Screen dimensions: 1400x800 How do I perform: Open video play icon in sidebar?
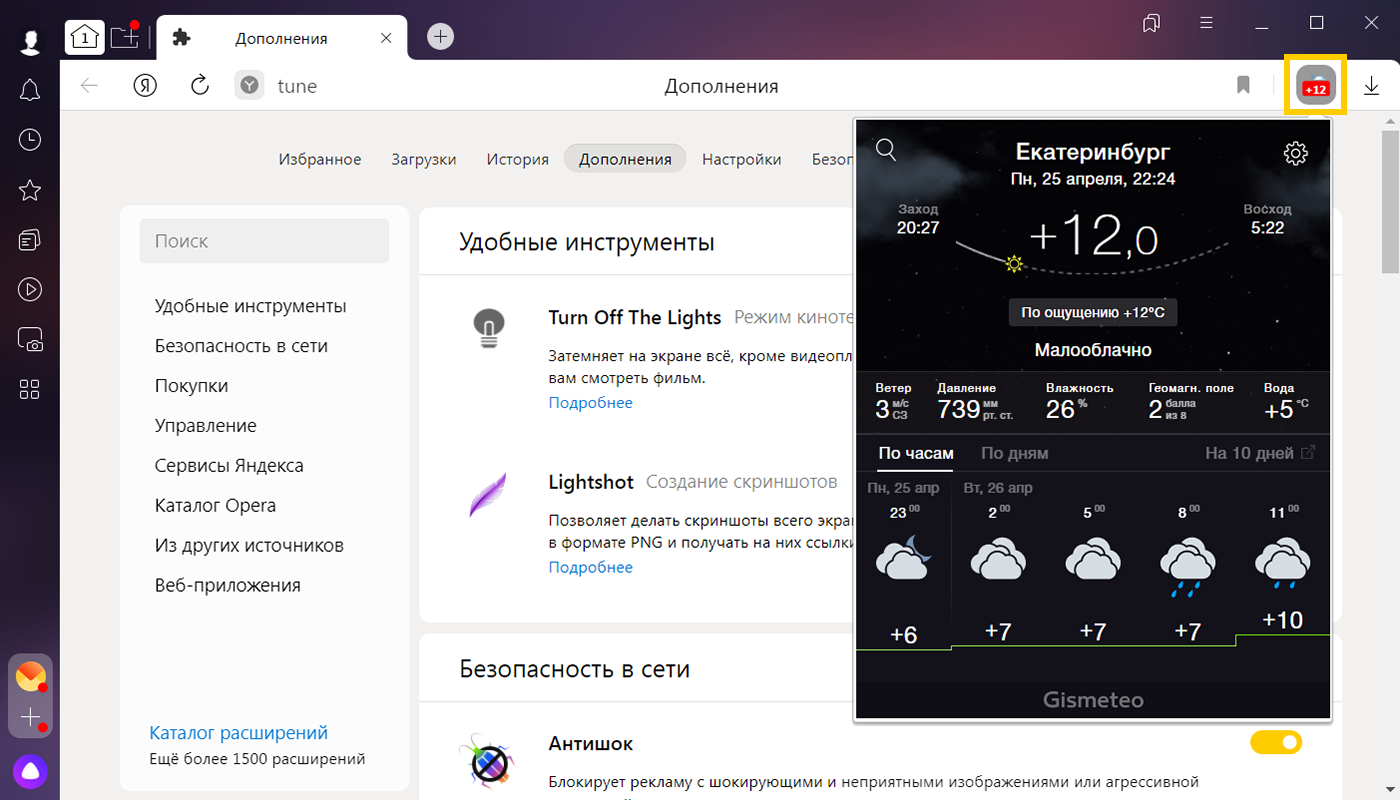30,290
